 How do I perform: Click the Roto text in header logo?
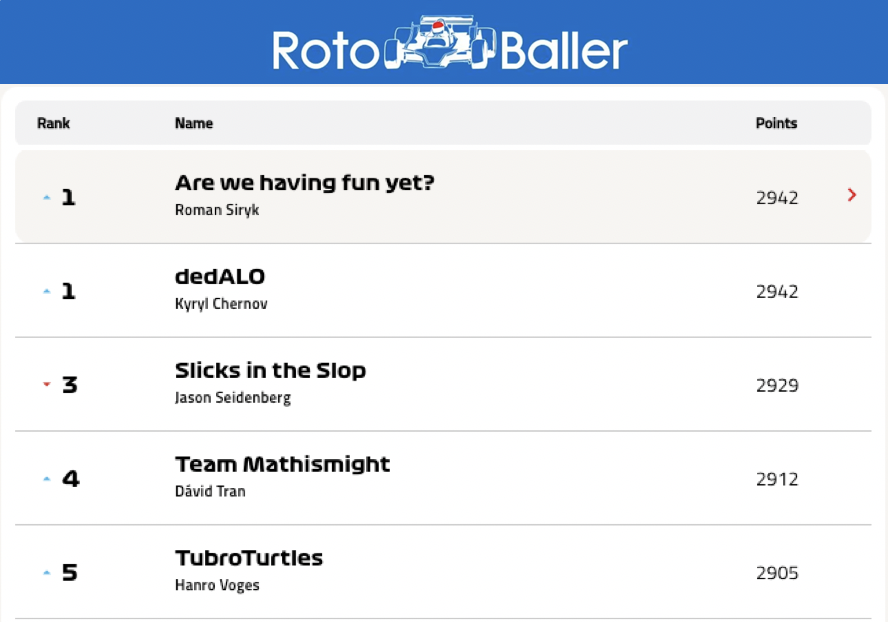(x=326, y=51)
